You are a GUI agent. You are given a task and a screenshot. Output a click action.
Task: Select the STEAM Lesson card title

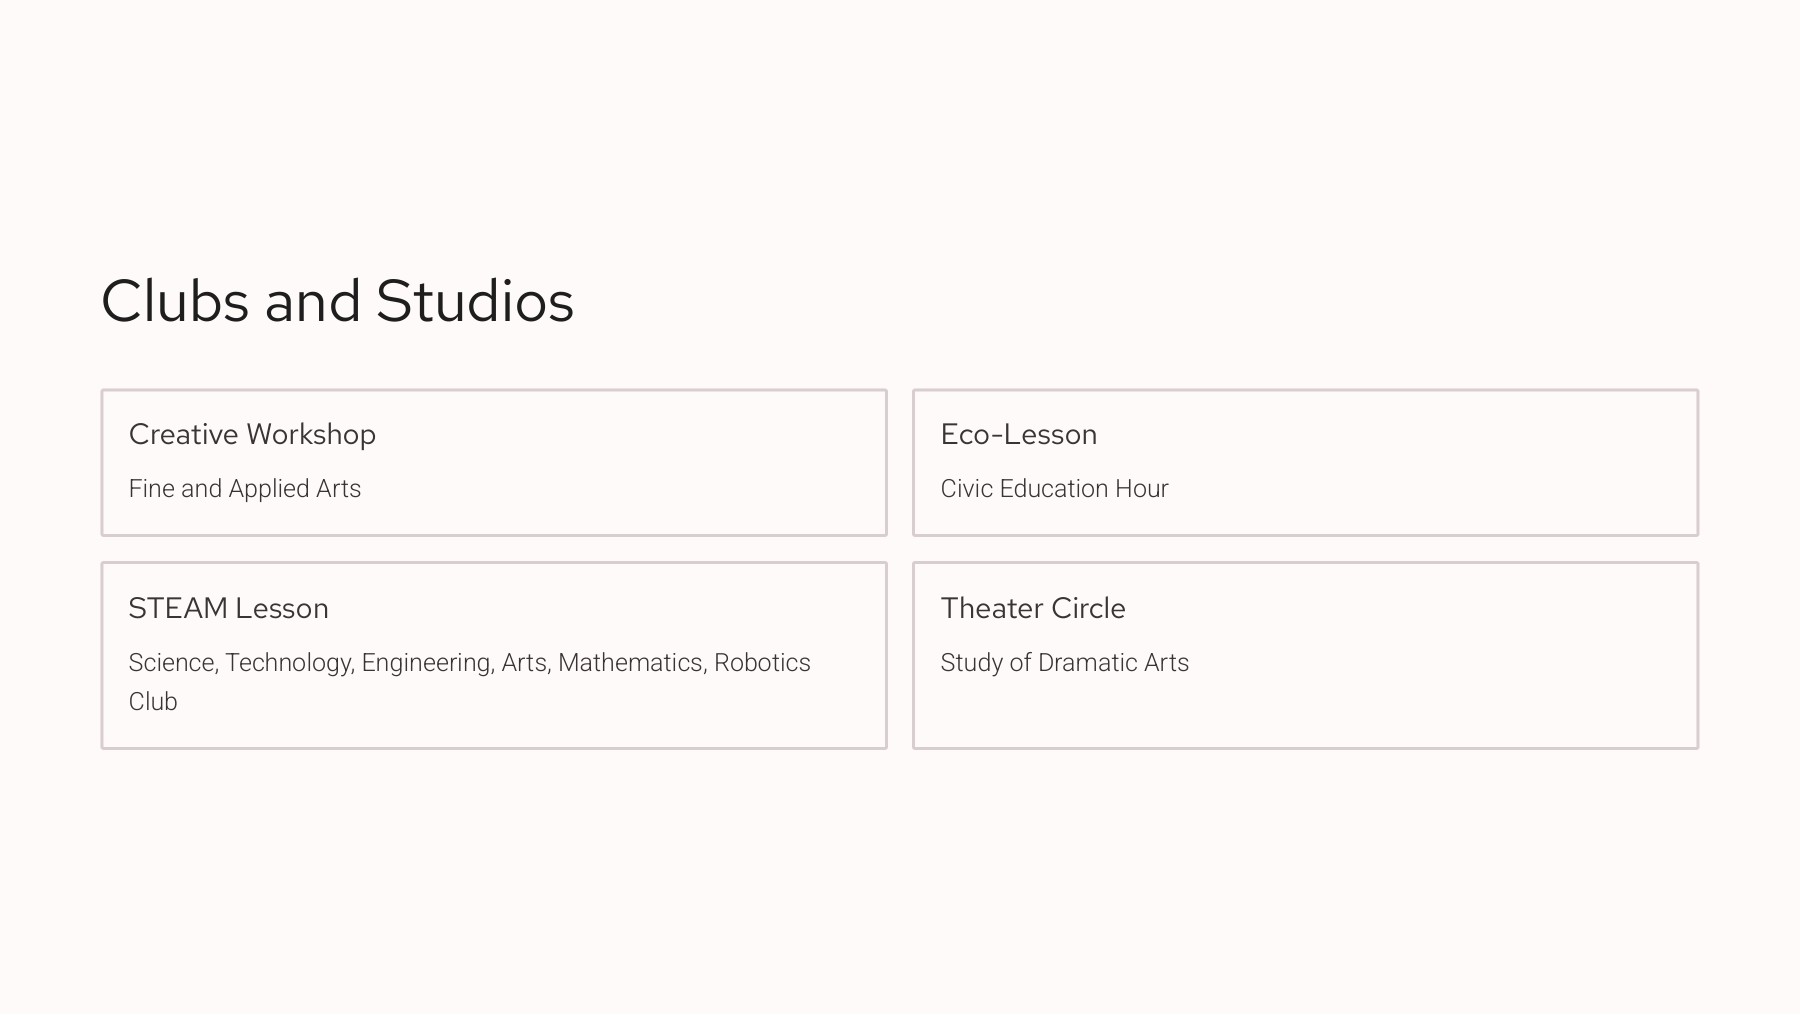click(x=228, y=608)
